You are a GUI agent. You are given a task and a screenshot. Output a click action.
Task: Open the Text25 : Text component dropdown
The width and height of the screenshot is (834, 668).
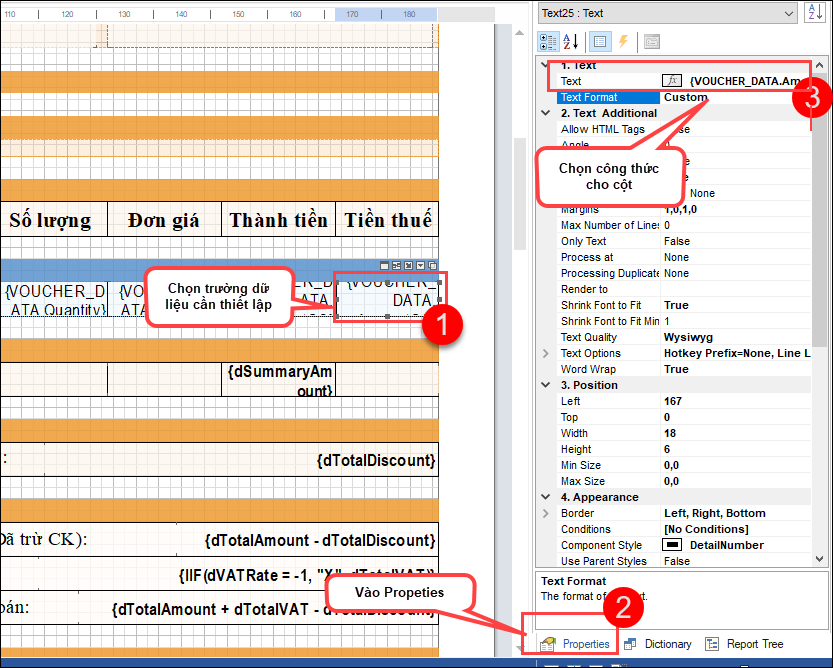click(x=787, y=13)
